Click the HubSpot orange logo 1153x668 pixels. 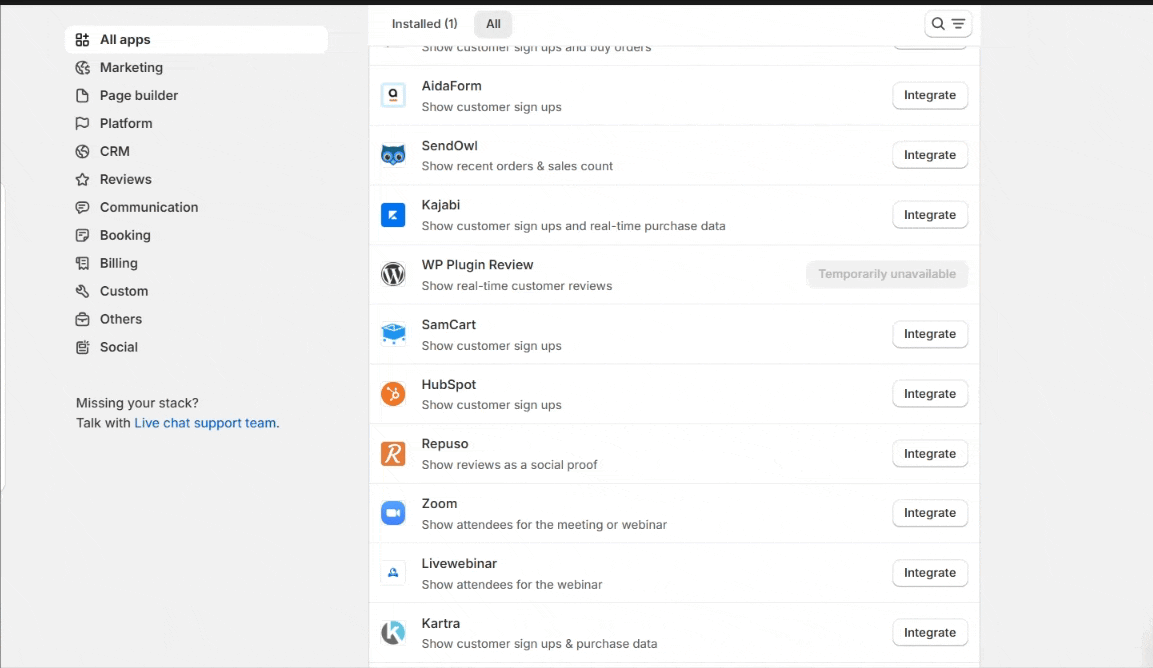pos(393,394)
